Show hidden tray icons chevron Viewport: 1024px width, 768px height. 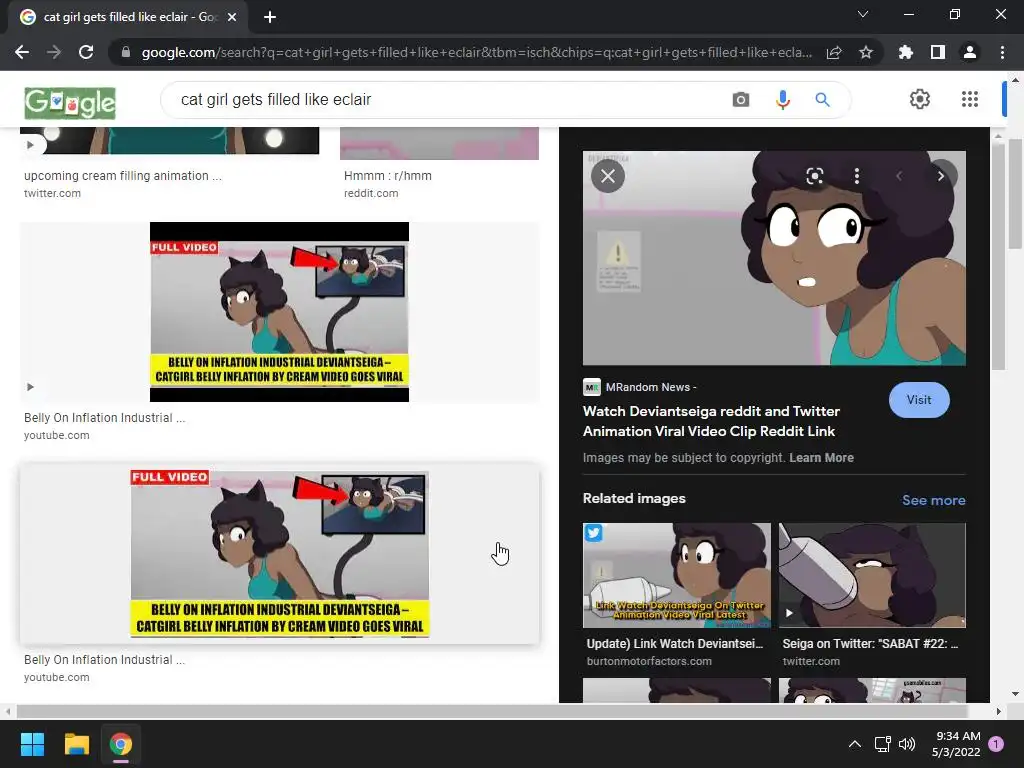854,744
